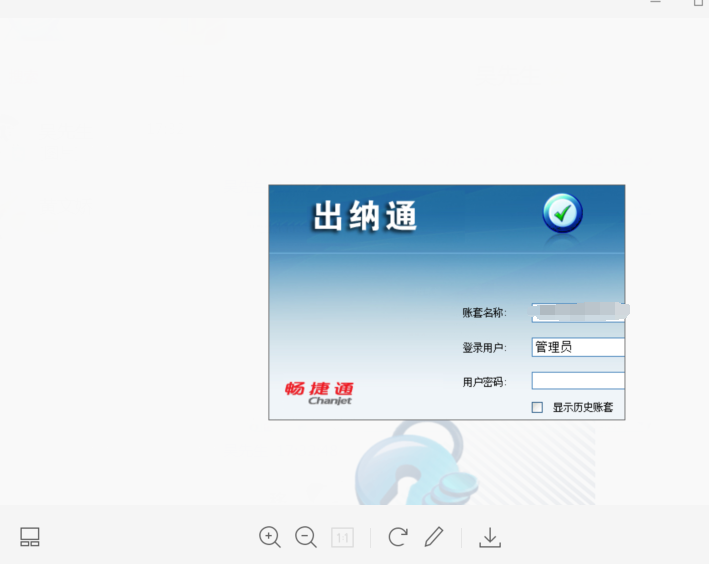Click the 用户密码 label

point(484,382)
